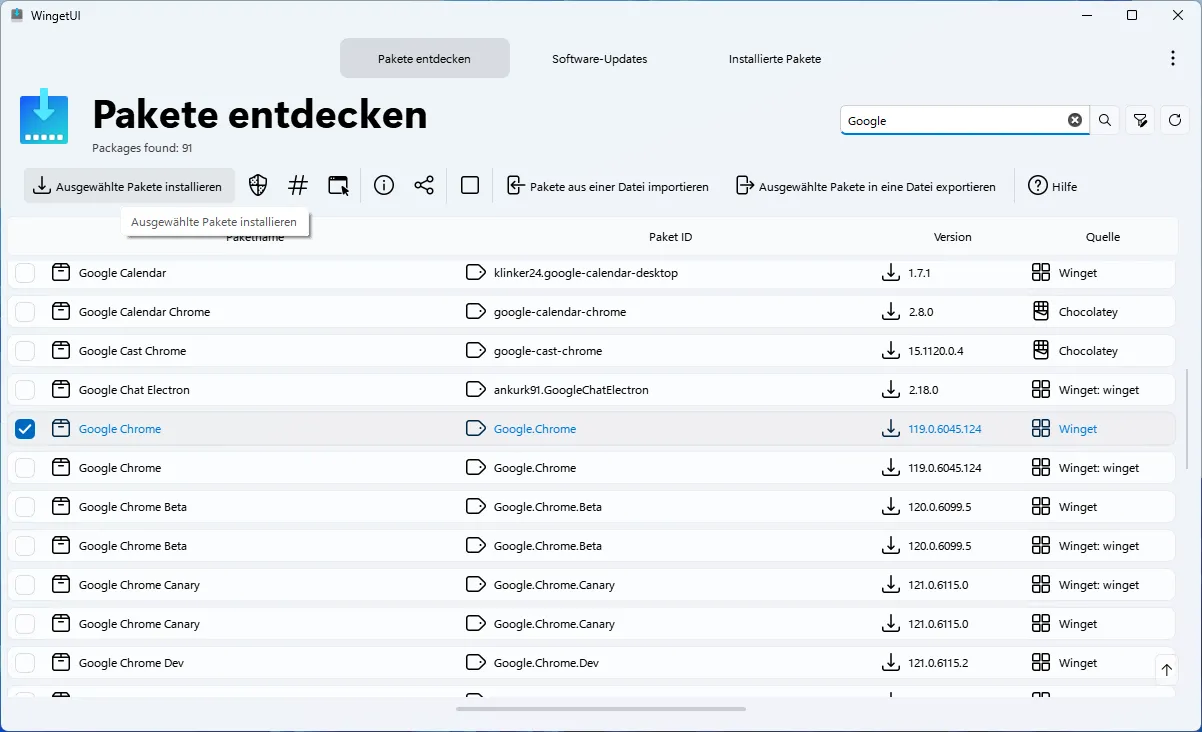This screenshot has width=1202, height=732.
Task: Click the download icon beside 121.0.6115.2
Action: click(x=890, y=662)
